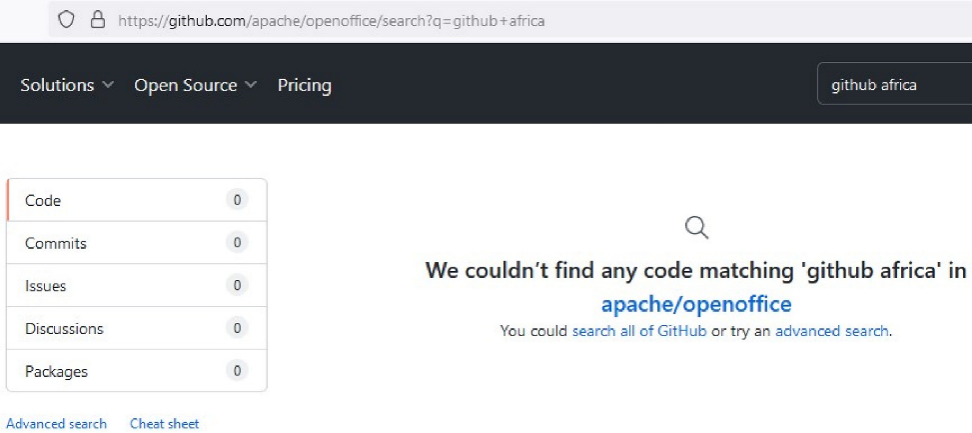Click search all of GitHub link
Screen dimensions: 972x433
pos(639,330)
